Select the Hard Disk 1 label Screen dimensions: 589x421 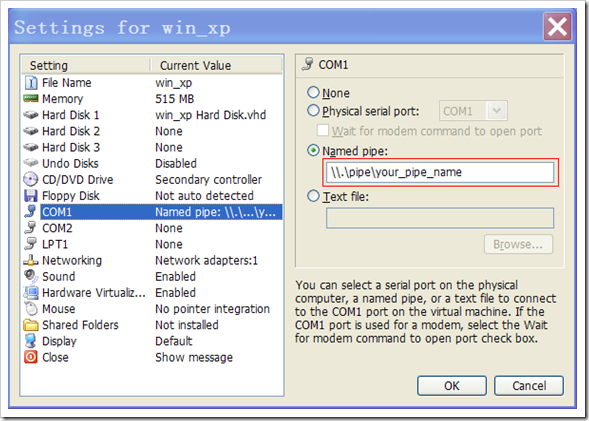pos(71,115)
